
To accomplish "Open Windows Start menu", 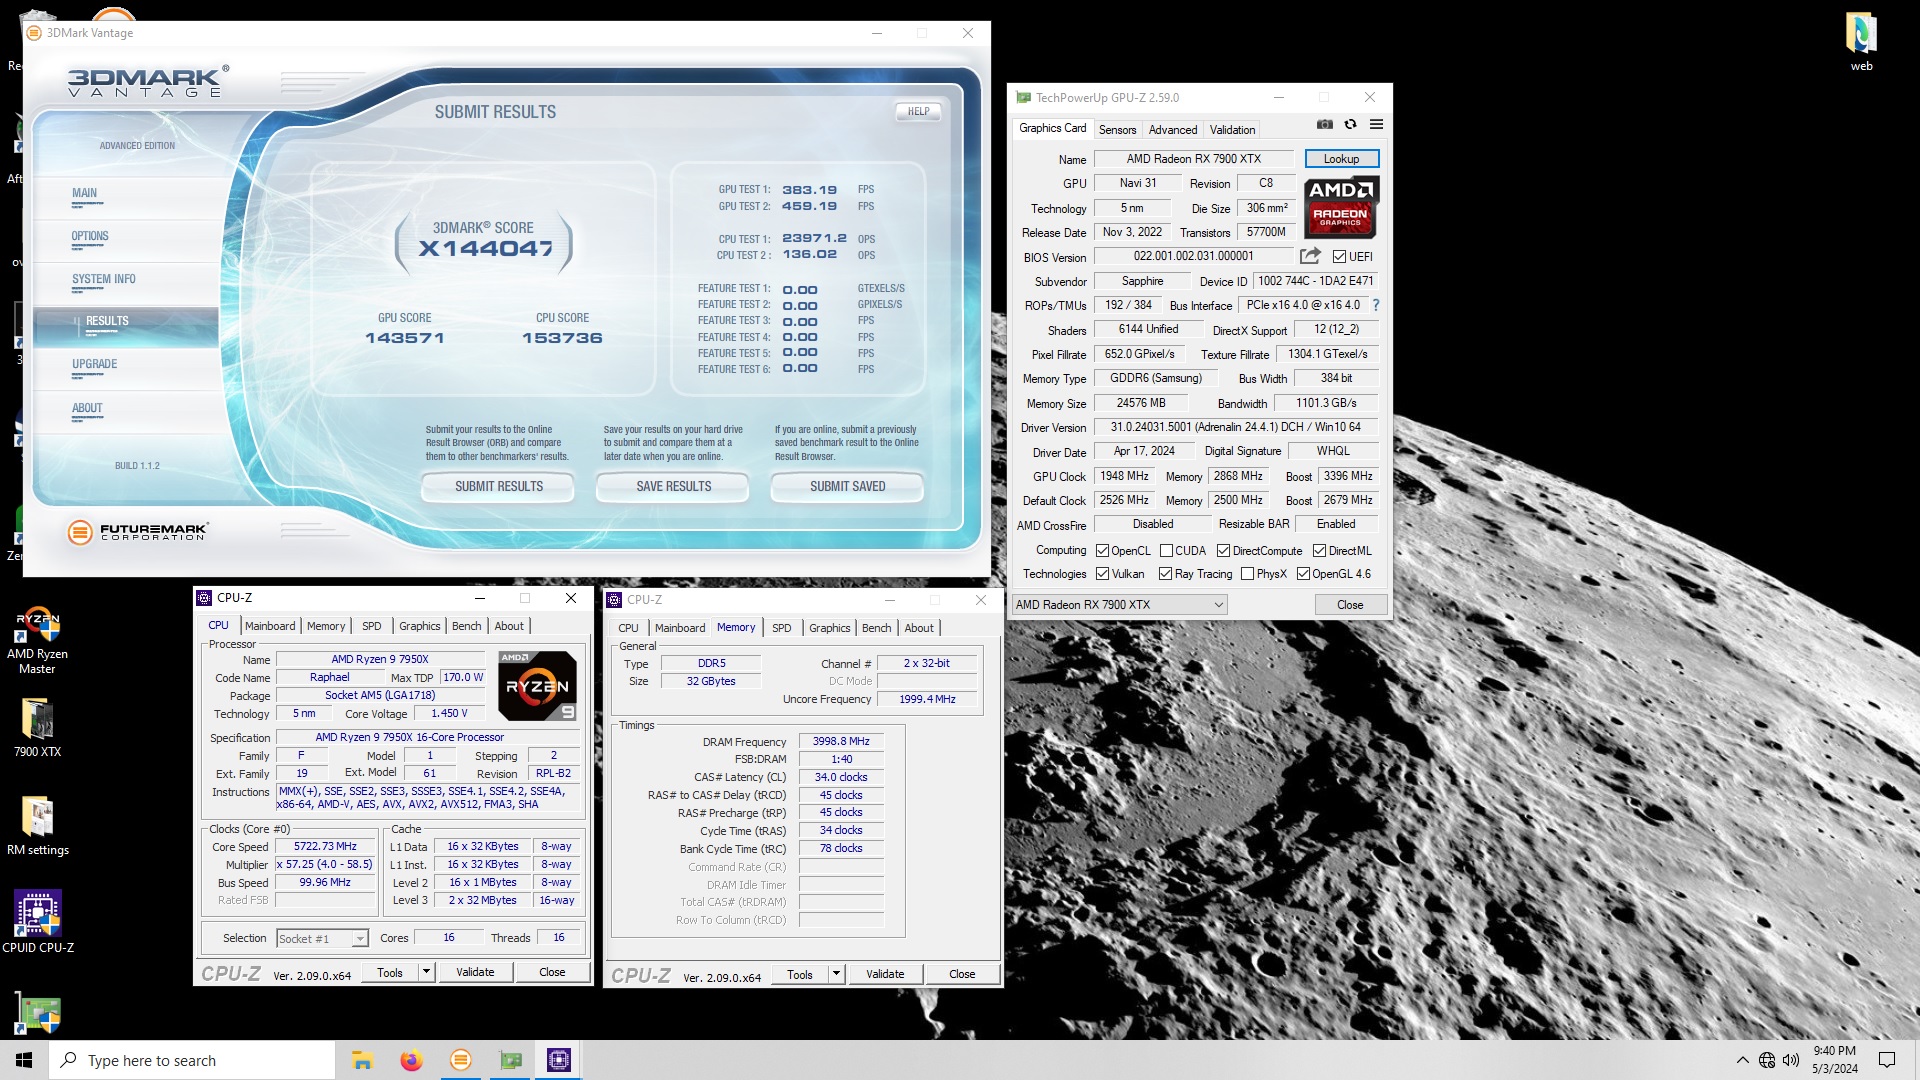I will click(x=24, y=1060).
